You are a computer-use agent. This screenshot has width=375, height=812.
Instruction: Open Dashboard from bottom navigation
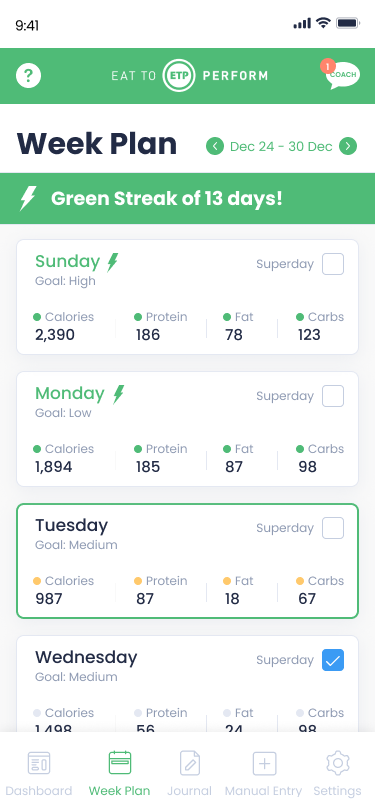(39, 774)
